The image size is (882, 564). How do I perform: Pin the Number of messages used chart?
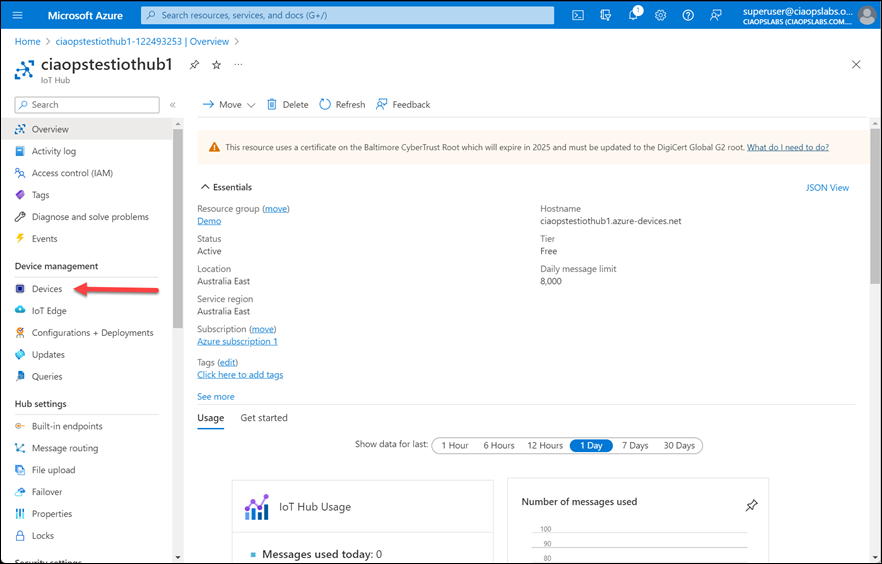[x=752, y=506]
